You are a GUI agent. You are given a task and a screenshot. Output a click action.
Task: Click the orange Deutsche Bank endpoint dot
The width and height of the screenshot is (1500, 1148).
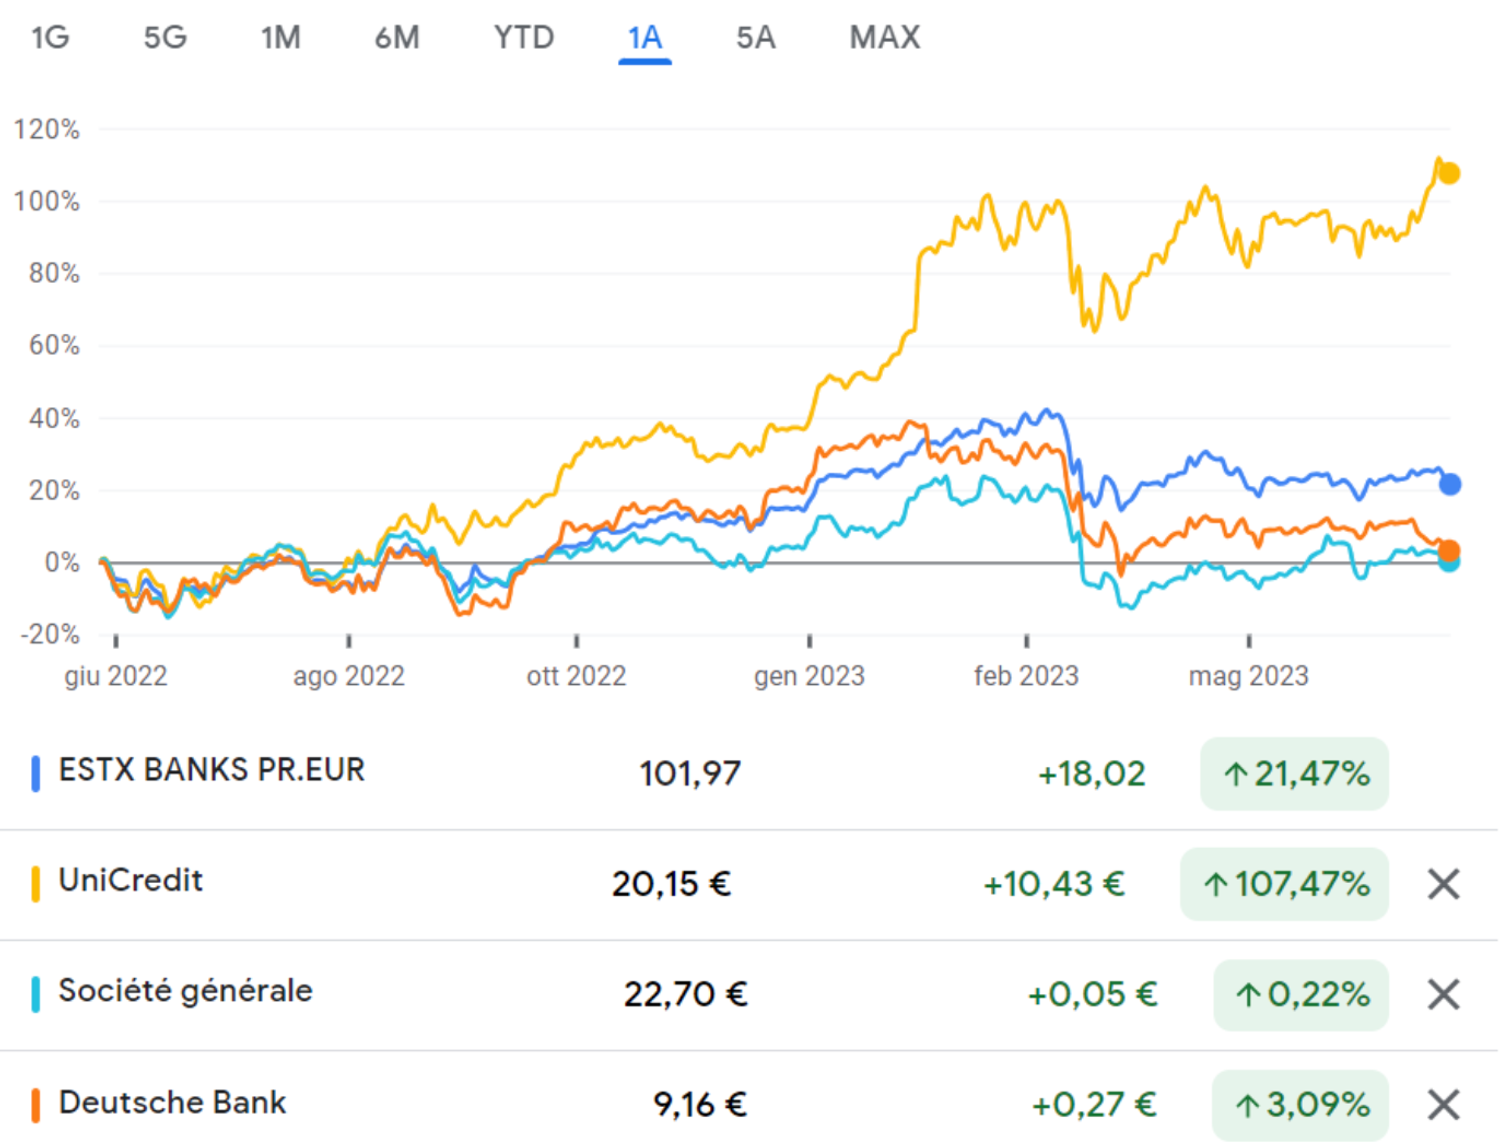click(1449, 550)
